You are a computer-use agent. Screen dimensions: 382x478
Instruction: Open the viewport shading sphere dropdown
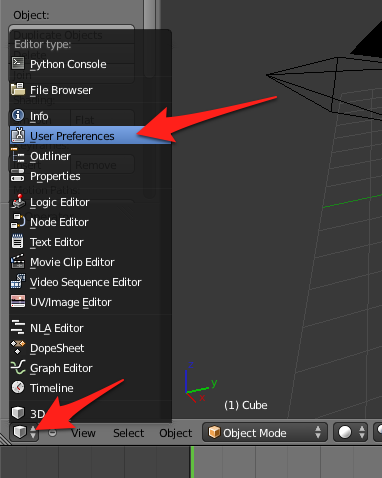(350, 432)
